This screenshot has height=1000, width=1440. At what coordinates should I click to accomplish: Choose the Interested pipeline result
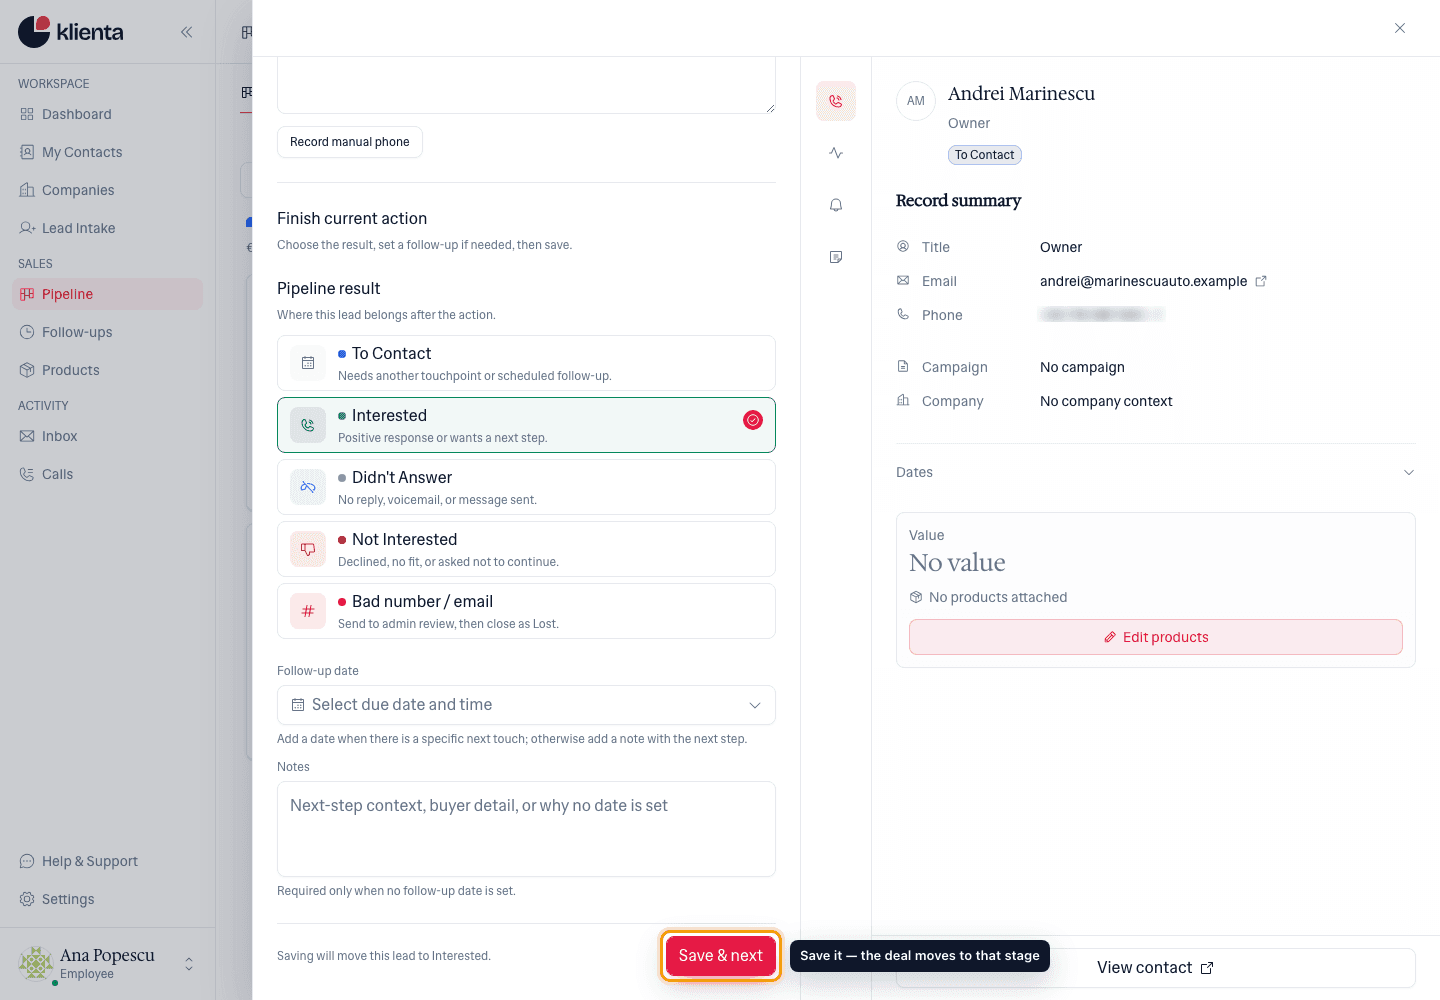(x=526, y=425)
